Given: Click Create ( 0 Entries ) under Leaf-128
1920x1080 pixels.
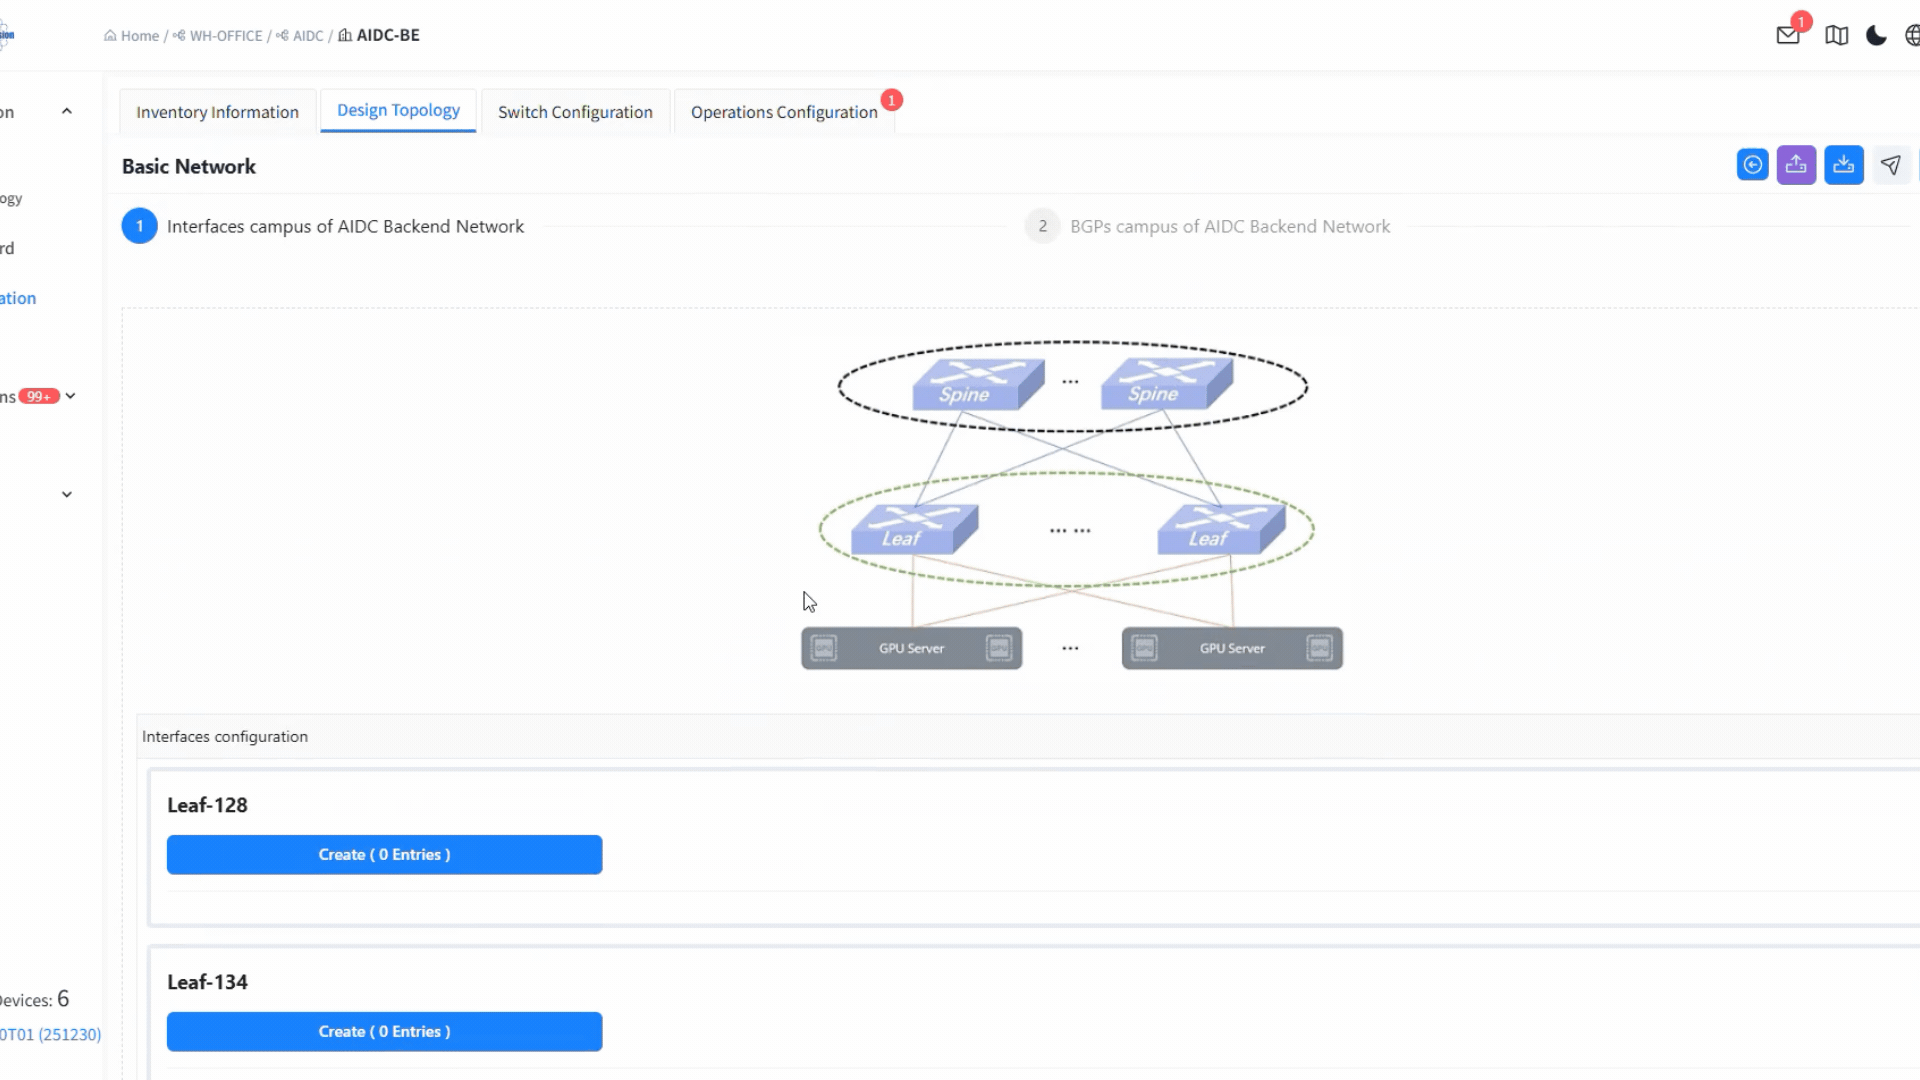Looking at the screenshot, I should coord(384,854).
